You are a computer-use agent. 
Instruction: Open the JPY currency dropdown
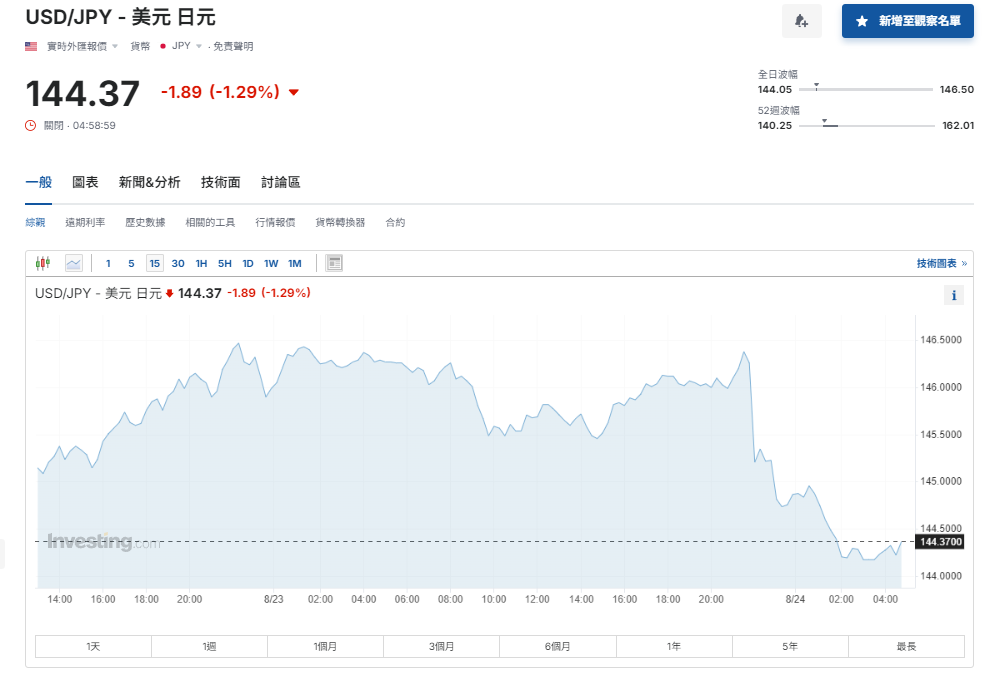coord(199,46)
